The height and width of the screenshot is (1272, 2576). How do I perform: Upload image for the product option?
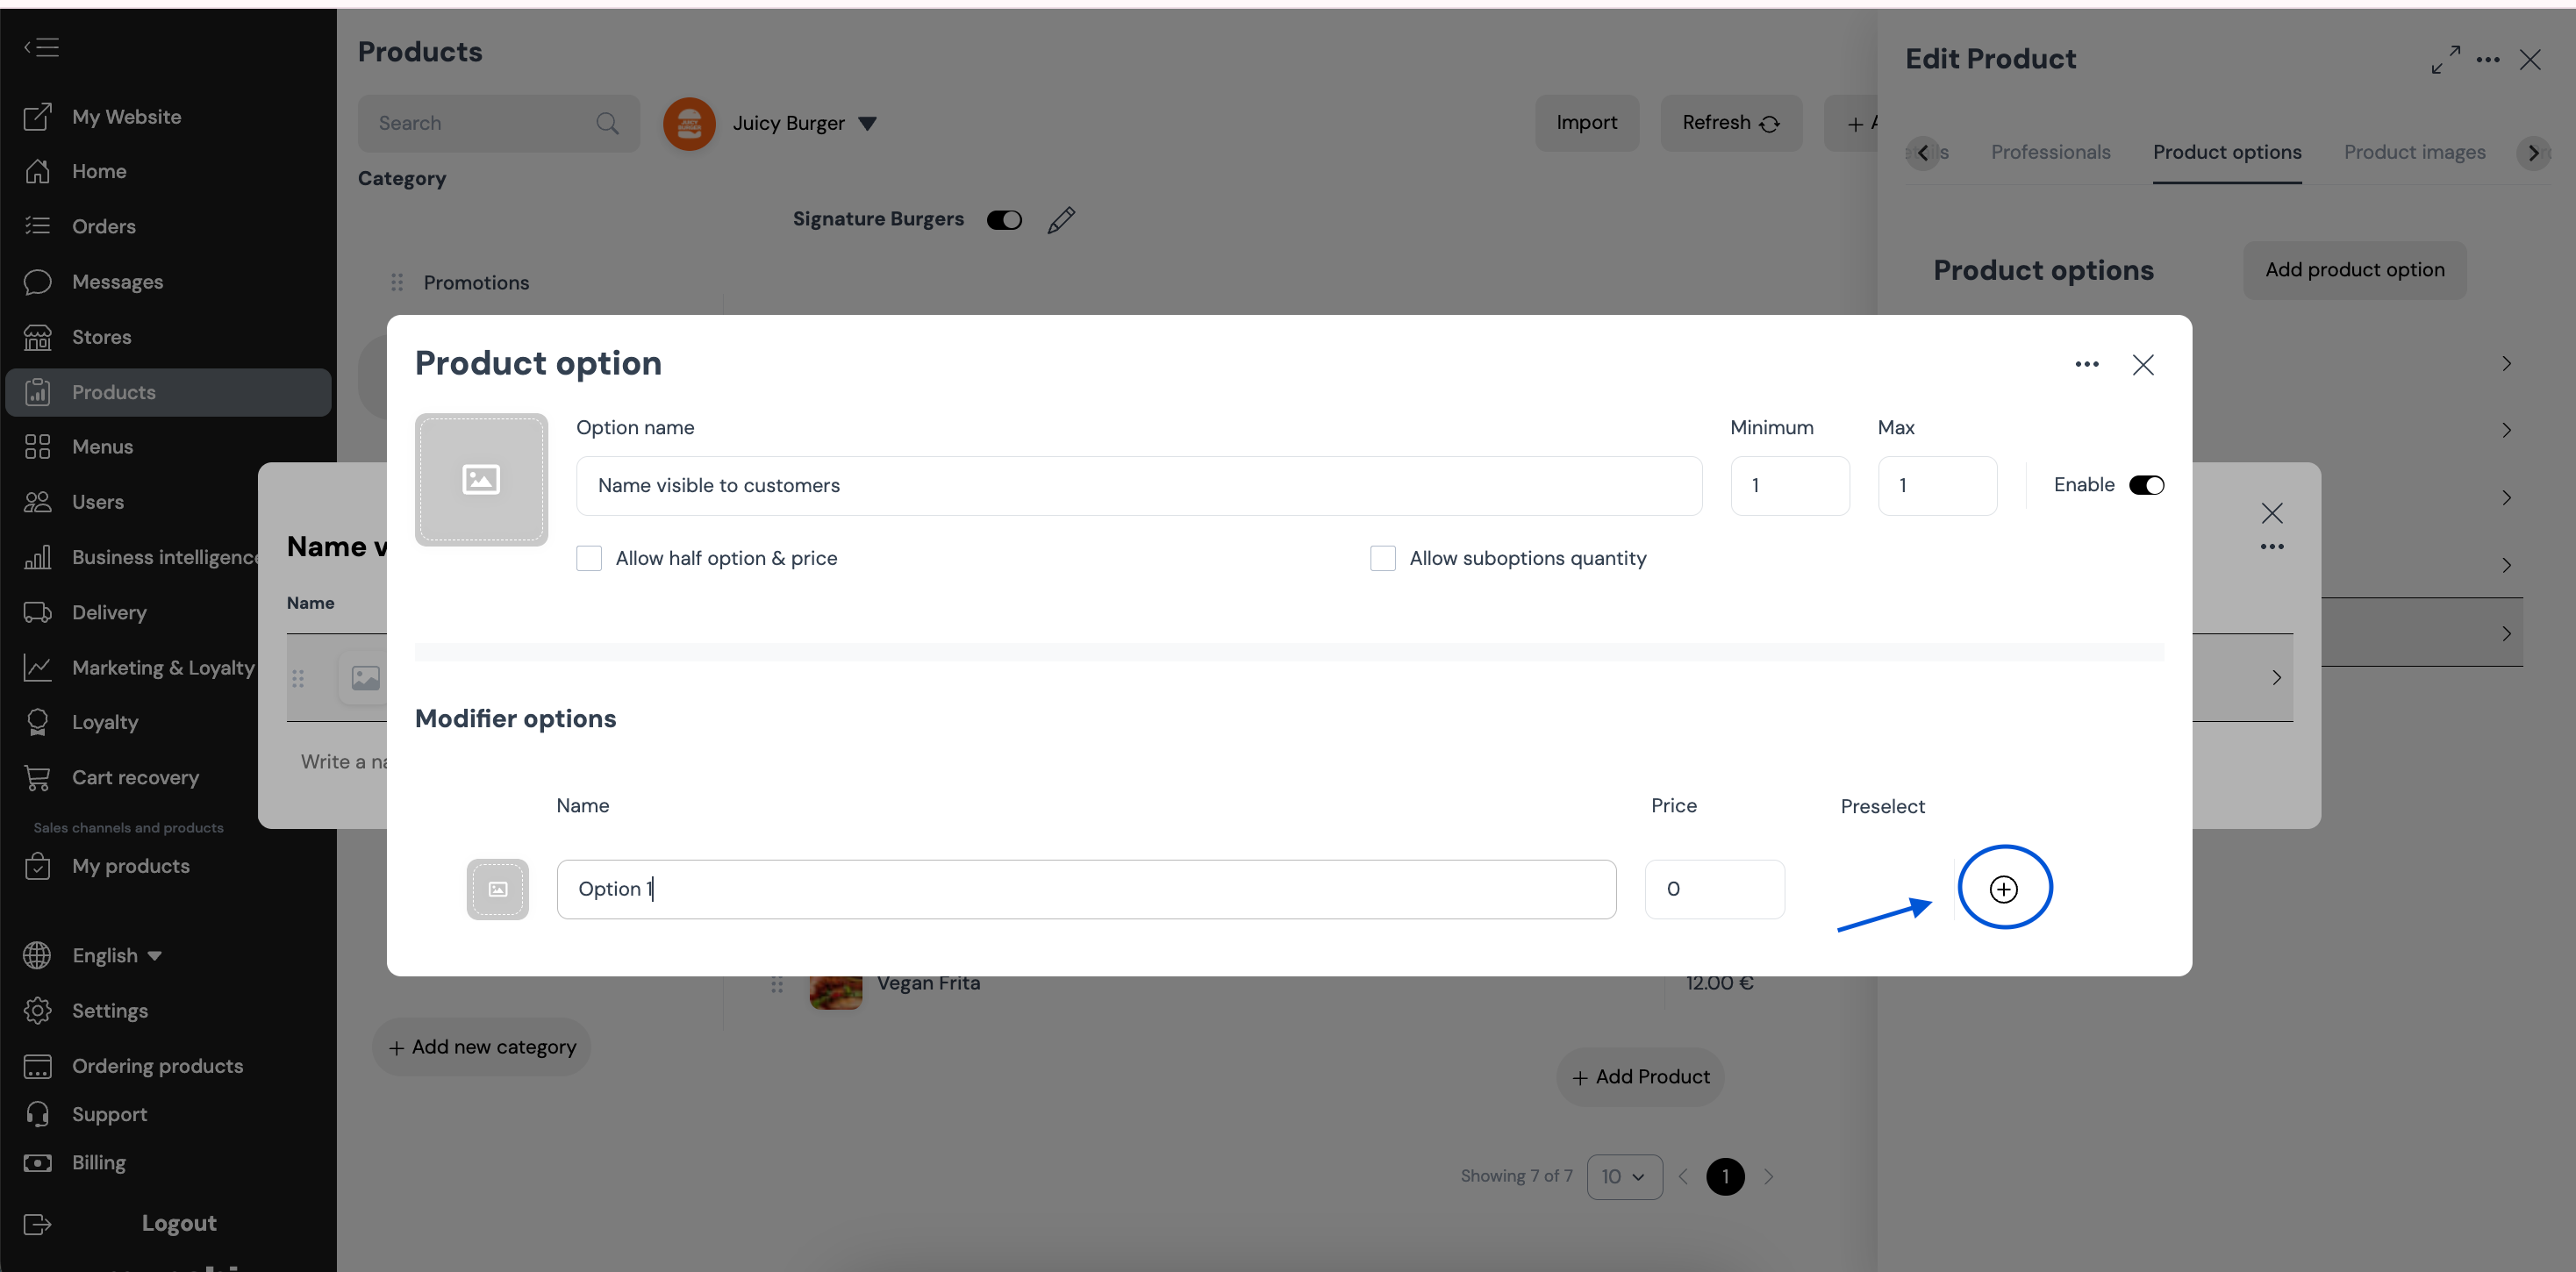tap(481, 480)
